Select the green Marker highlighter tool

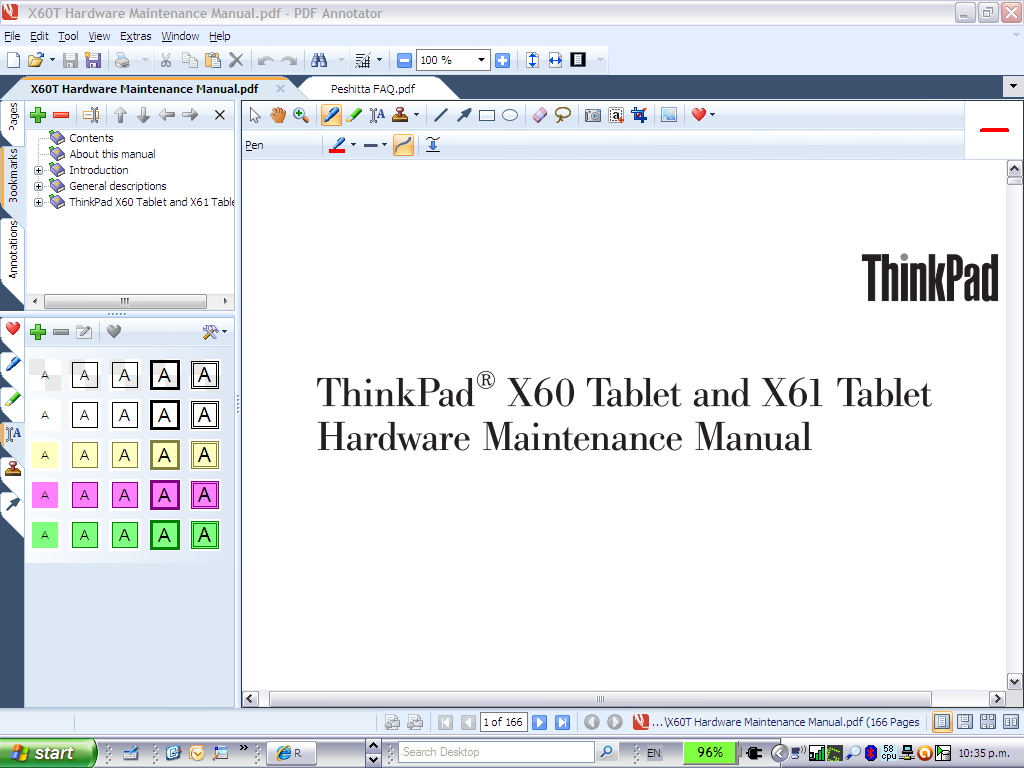point(354,116)
